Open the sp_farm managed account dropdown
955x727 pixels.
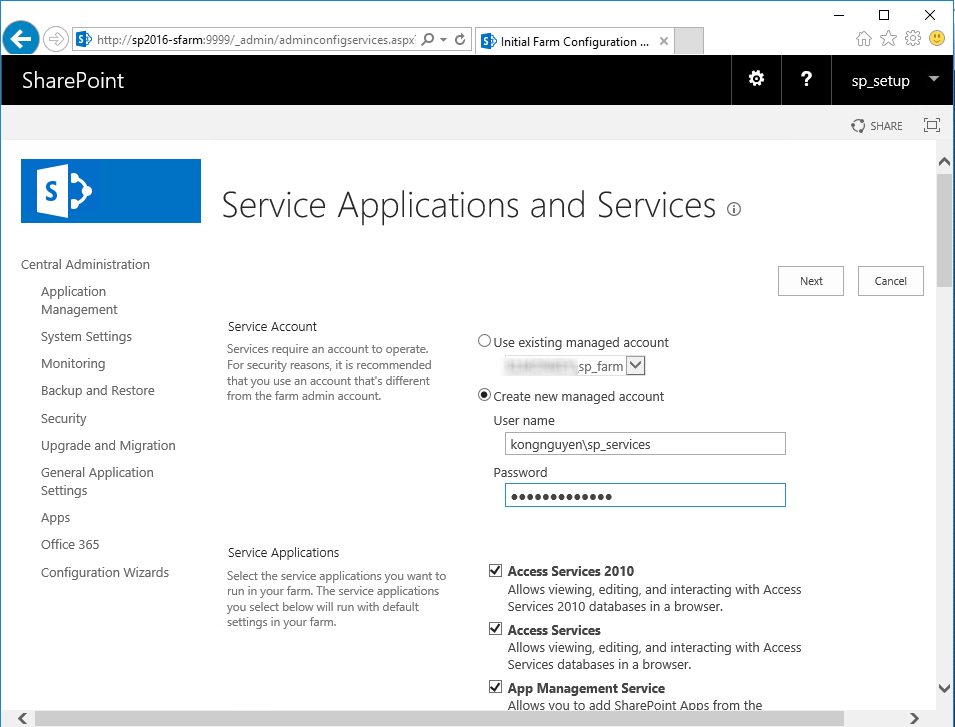[635, 365]
